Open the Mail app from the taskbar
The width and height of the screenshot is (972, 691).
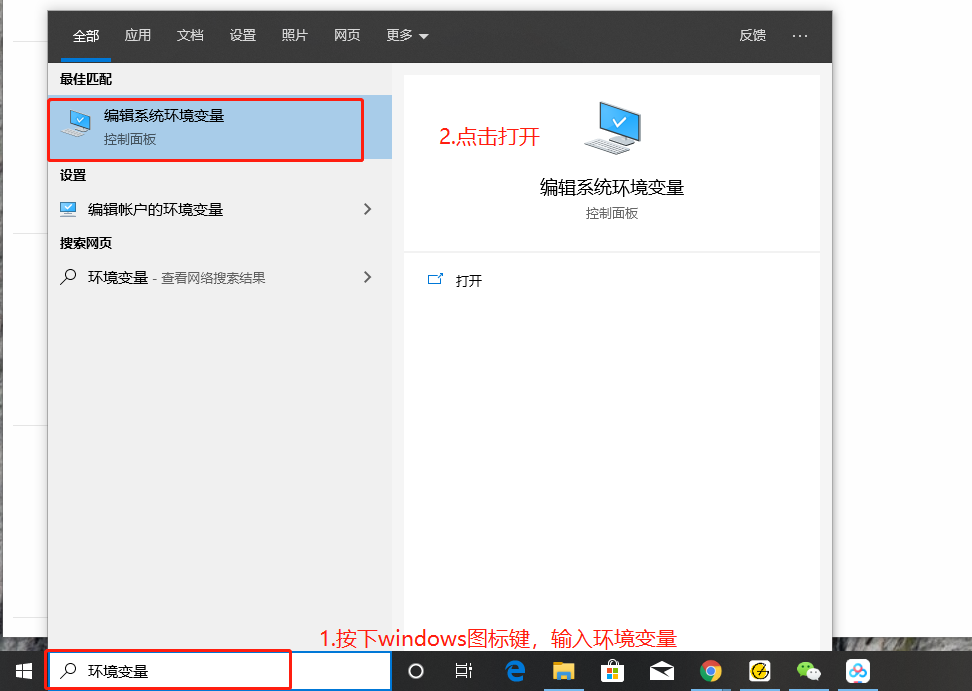(x=661, y=671)
